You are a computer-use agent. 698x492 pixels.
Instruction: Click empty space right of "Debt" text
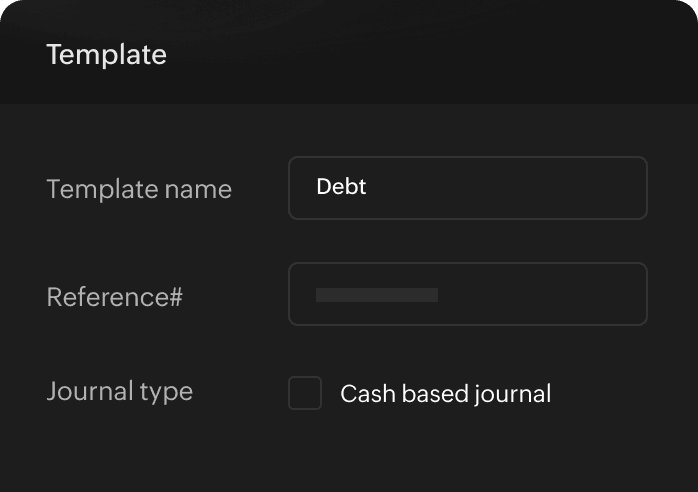[x=520, y=188]
